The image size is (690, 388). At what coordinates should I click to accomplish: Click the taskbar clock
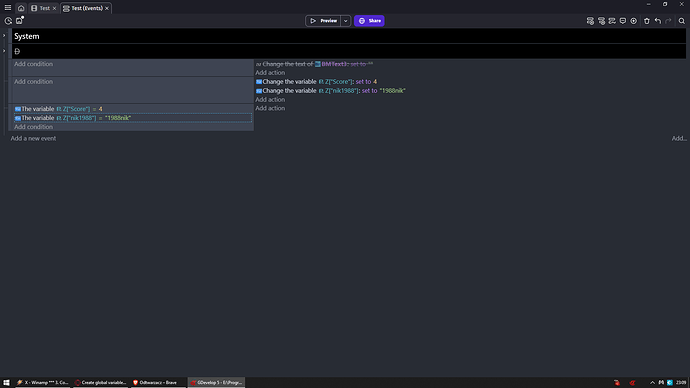coord(681,382)
